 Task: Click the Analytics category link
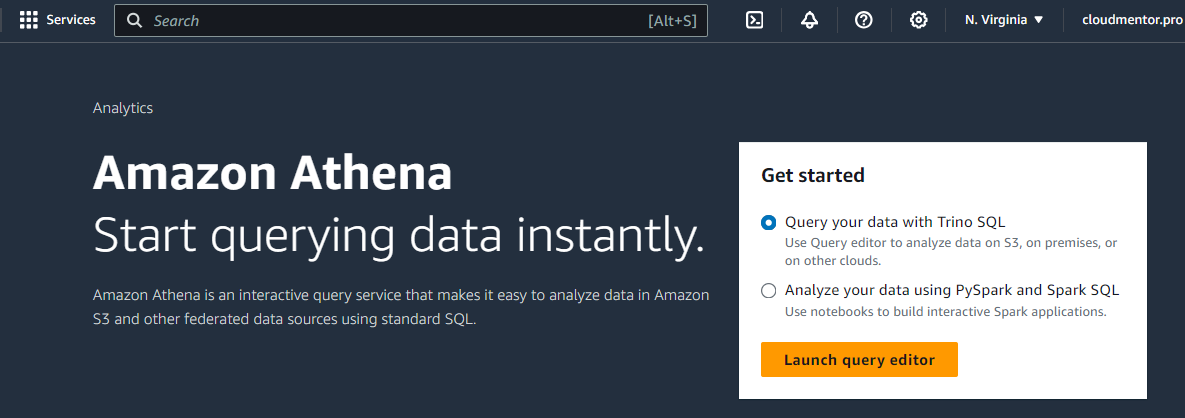coord(122,108)
